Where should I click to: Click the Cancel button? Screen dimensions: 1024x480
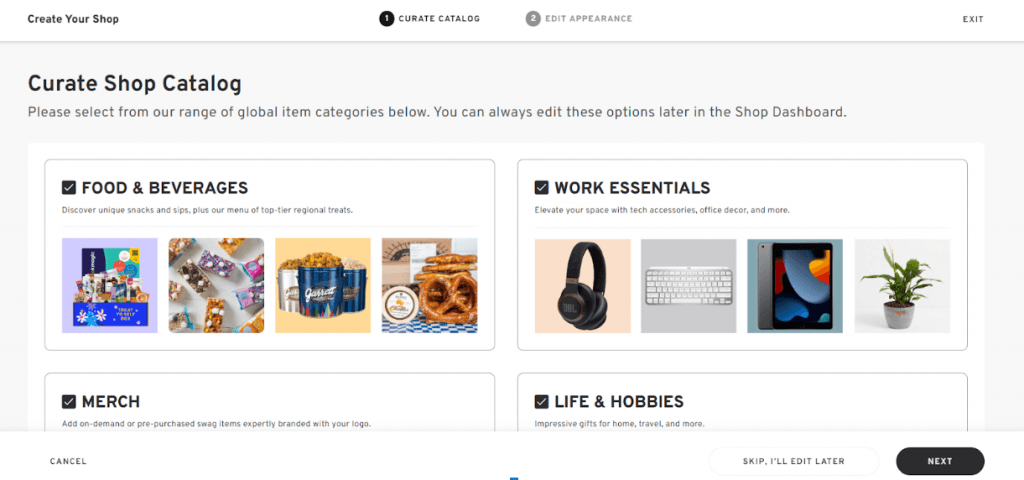pyautogui.click(x=68, y=461)
